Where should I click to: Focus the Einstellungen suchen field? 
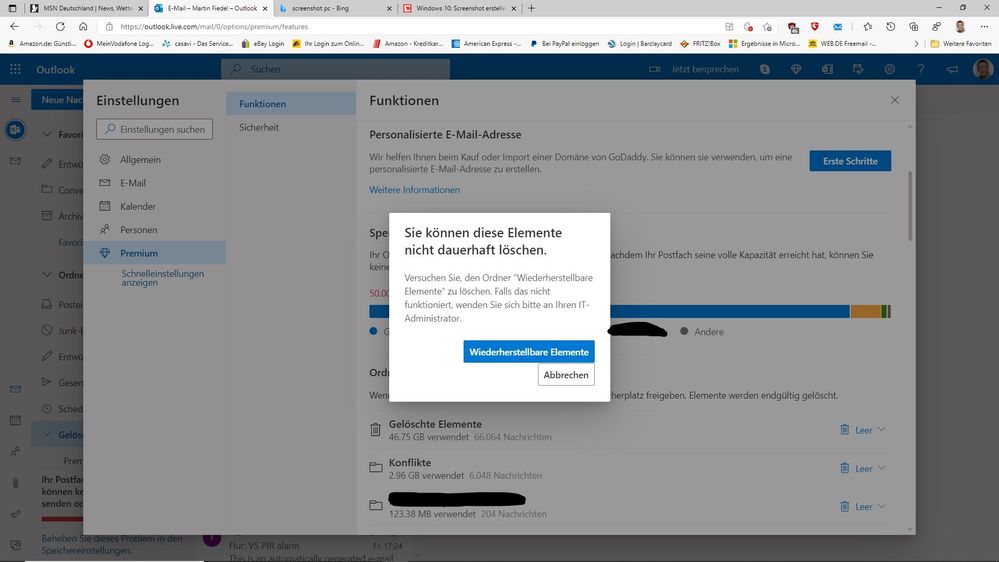coord(154,129)
